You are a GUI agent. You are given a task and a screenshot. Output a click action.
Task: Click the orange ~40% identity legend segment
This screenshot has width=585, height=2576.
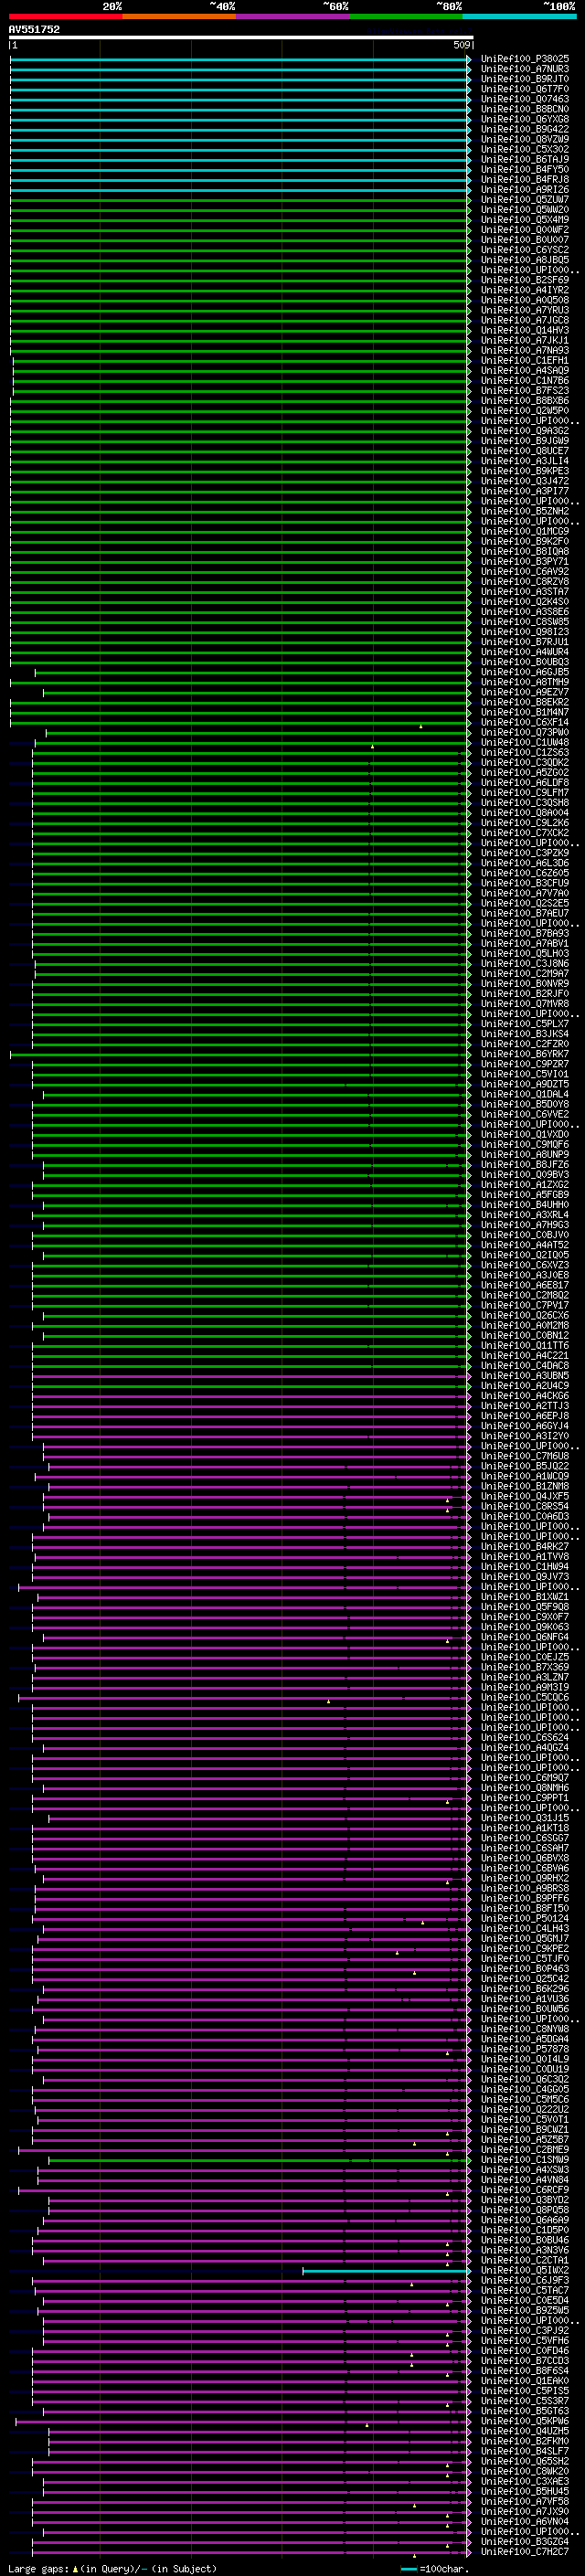(179, 16)
